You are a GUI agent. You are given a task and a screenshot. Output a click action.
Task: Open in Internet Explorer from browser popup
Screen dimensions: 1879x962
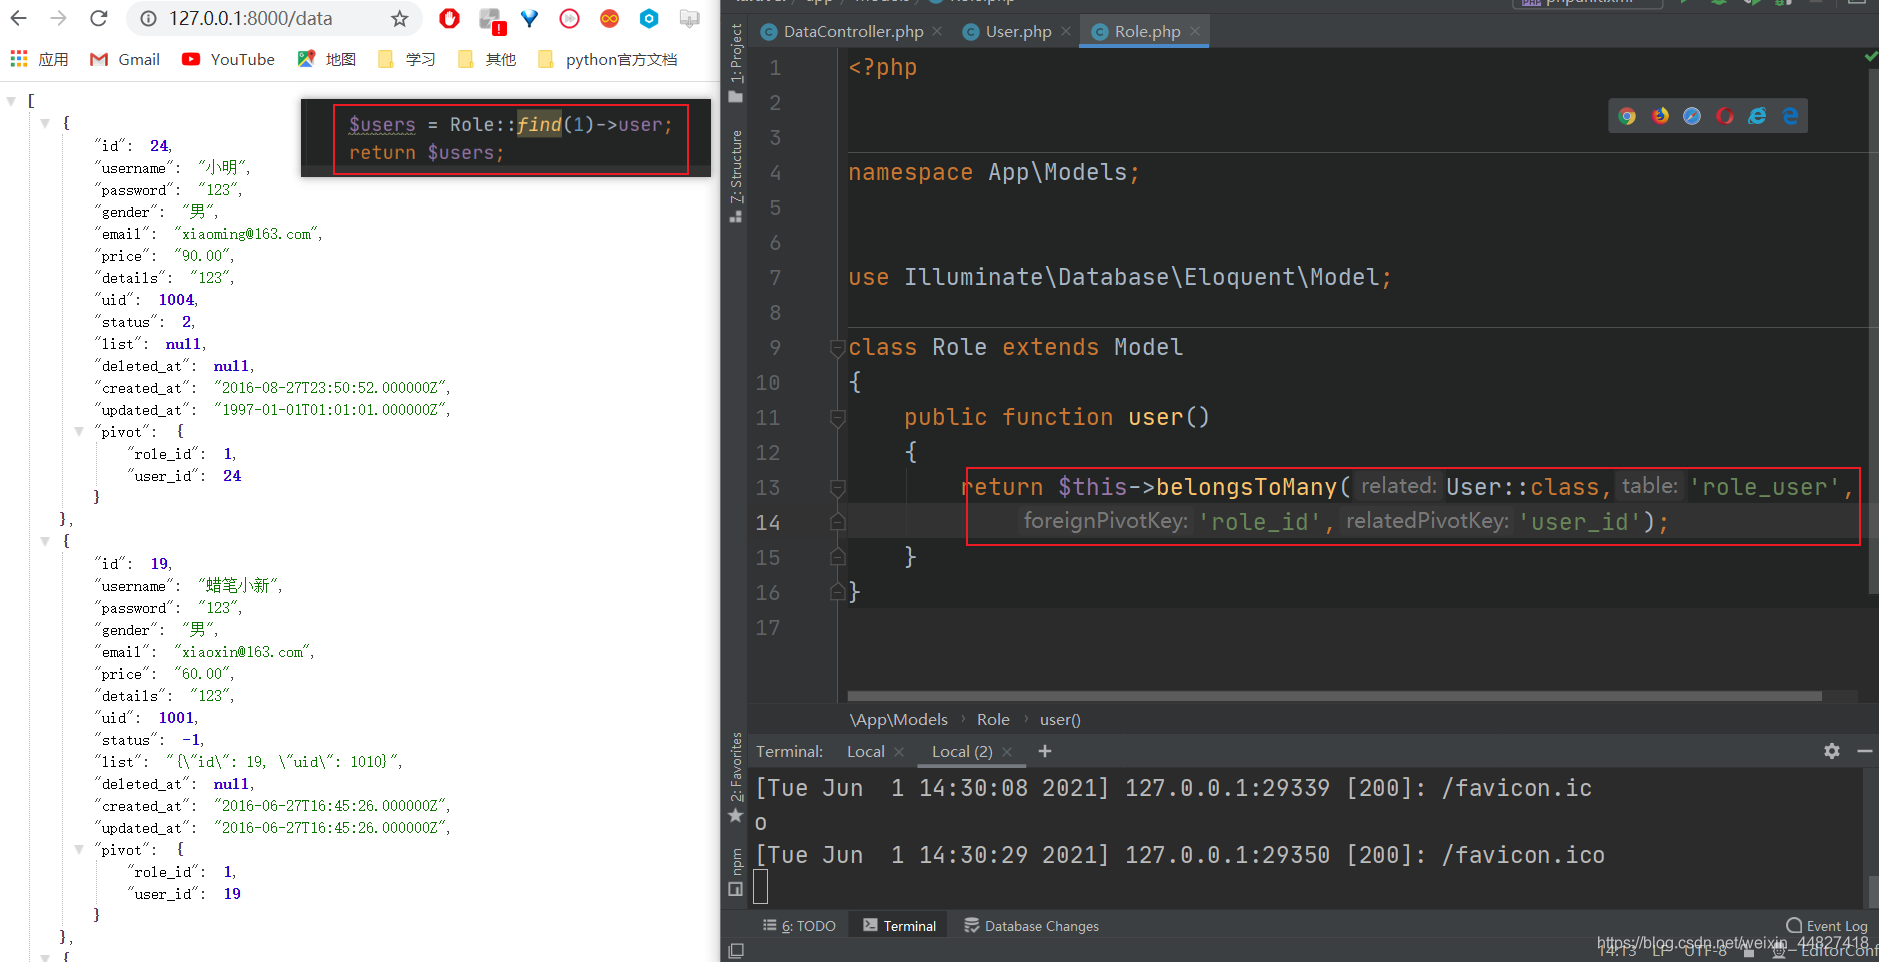pyautogui.click(x=1757, y=116)
